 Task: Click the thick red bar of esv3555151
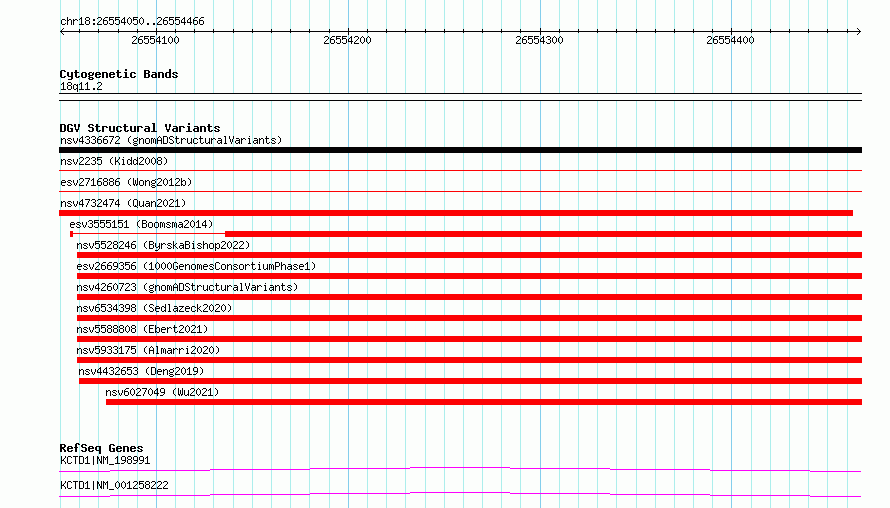click(544, 234)
